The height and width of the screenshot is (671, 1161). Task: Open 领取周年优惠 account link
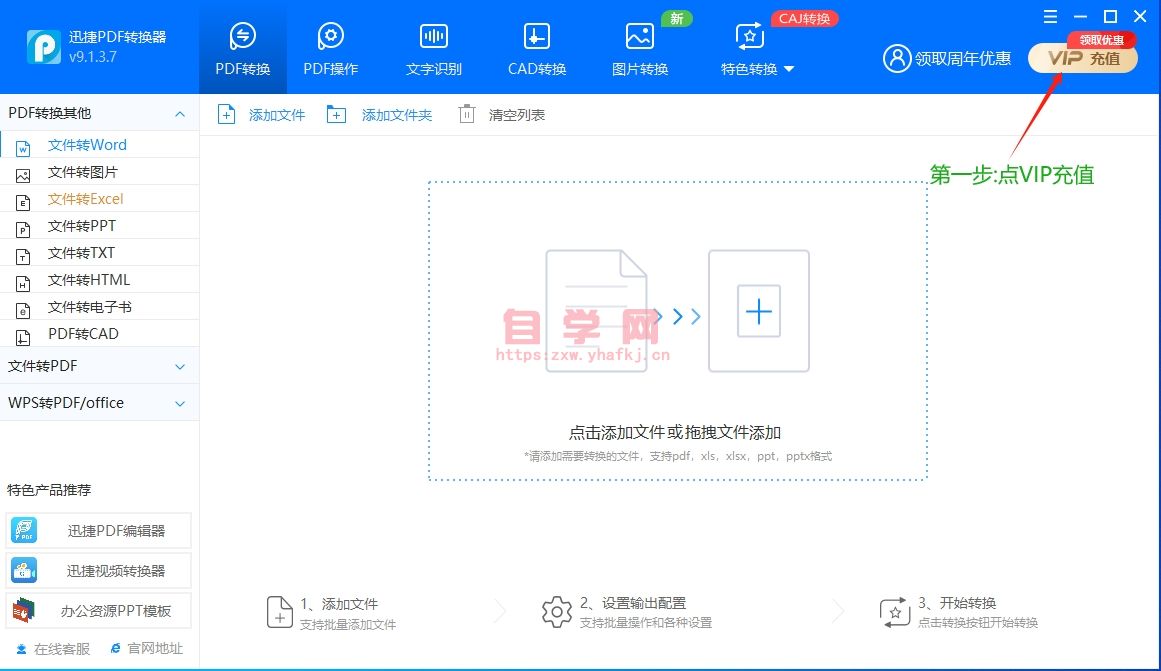tap(947, 59)
